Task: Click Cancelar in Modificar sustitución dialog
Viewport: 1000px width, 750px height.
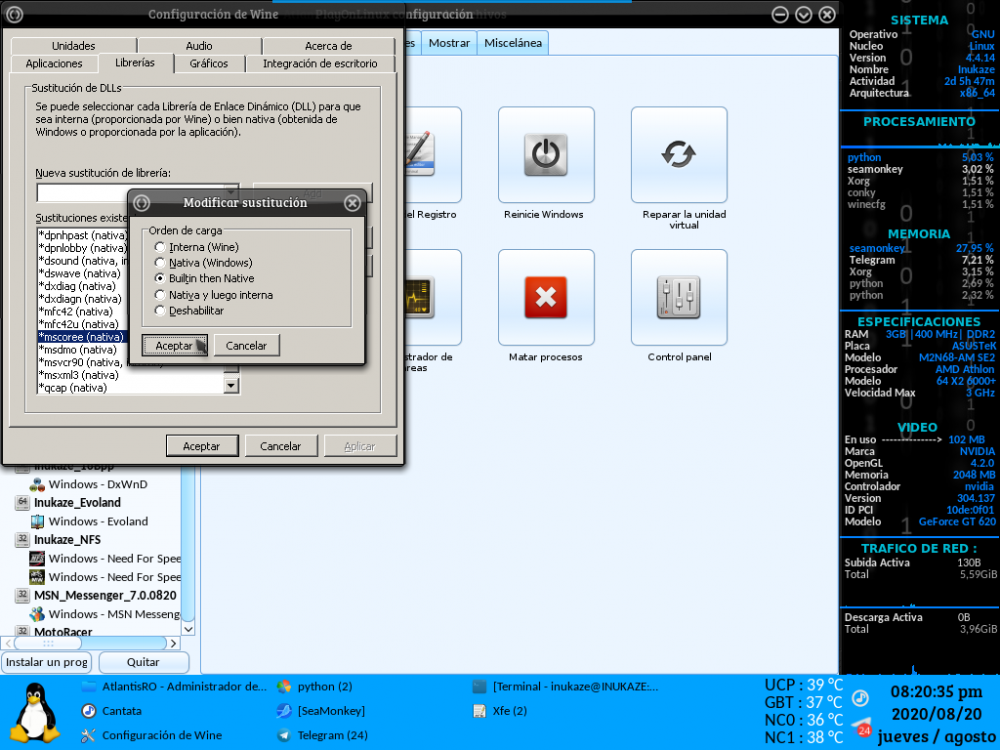Action: click(247, 345)
